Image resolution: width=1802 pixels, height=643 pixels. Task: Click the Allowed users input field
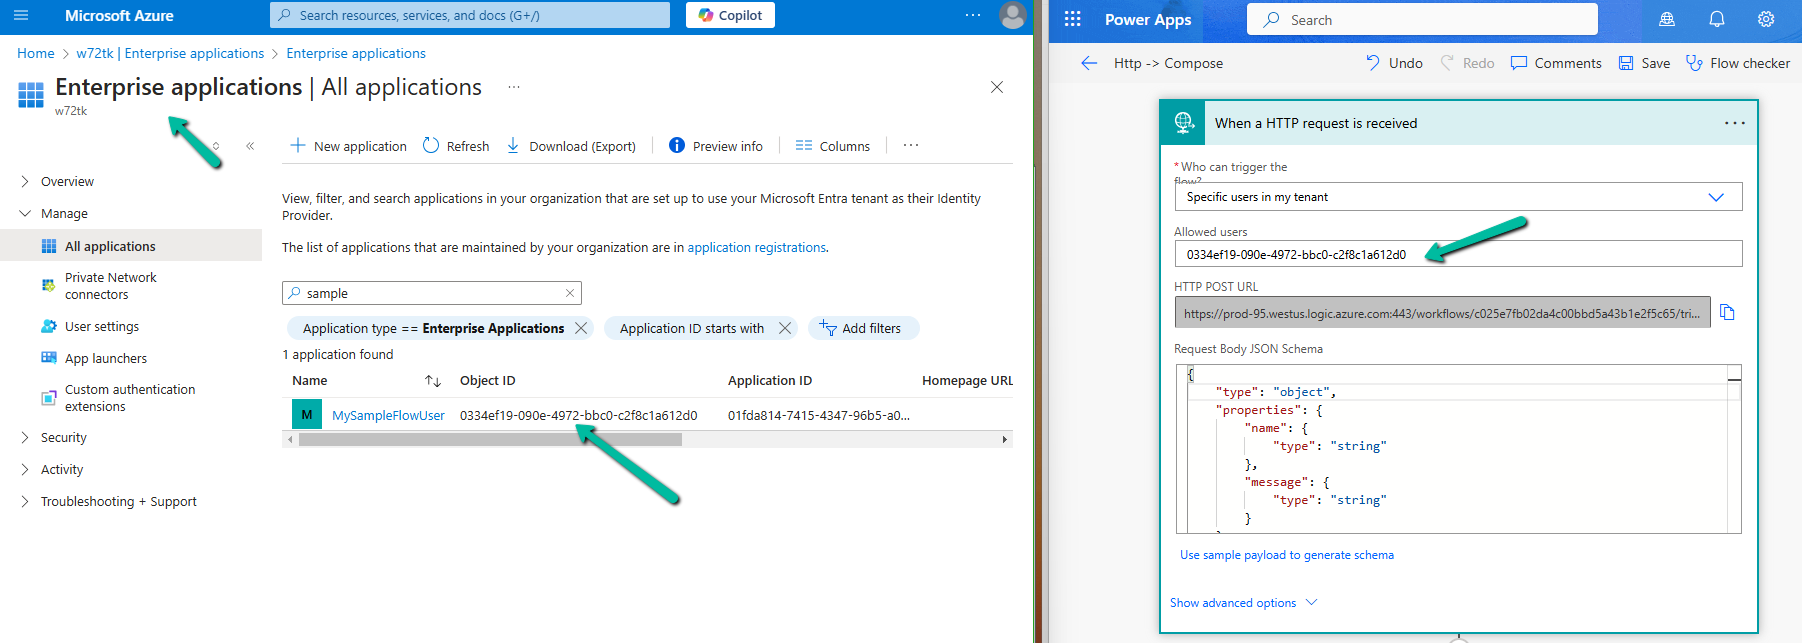click(x=1457, y=254)
